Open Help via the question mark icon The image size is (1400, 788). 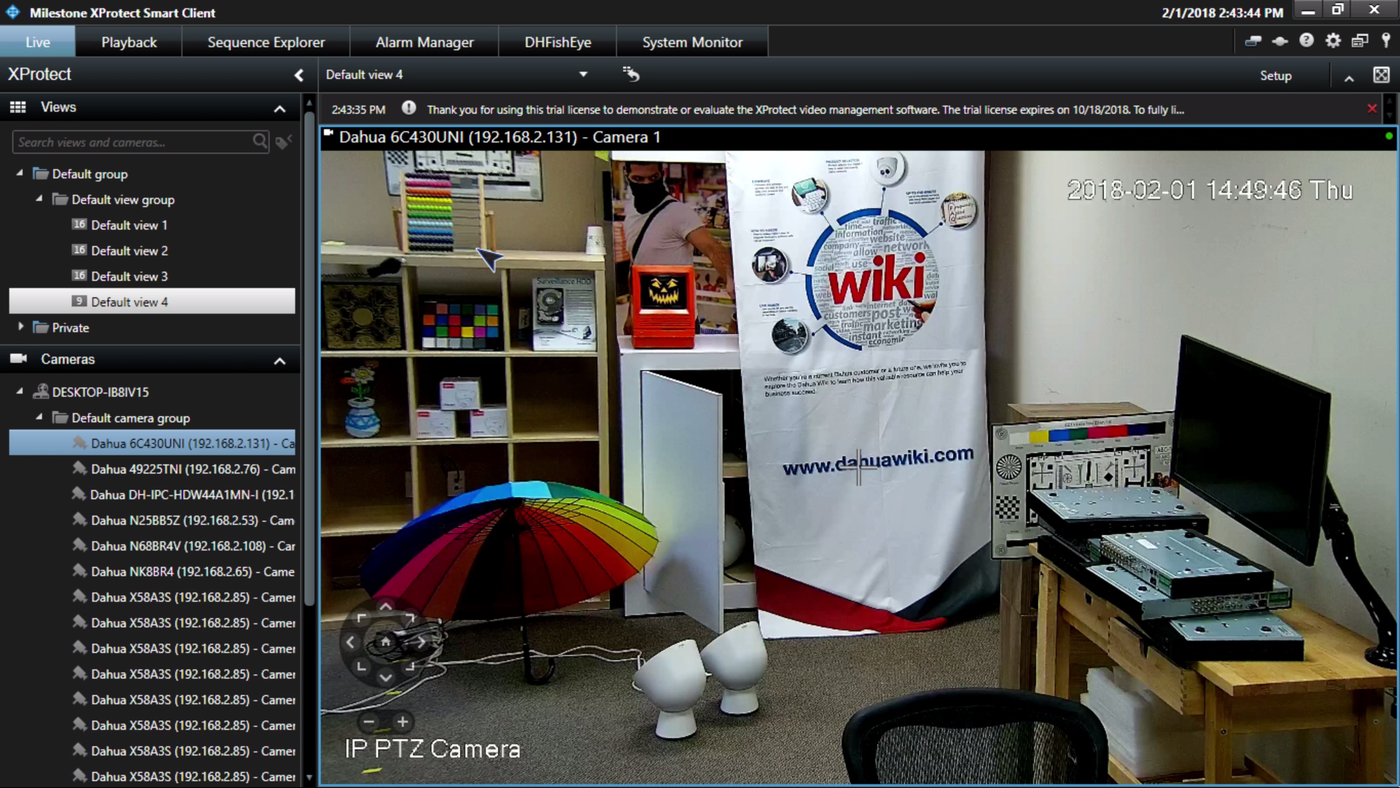pyautogui.click(x=1307, y=41)
